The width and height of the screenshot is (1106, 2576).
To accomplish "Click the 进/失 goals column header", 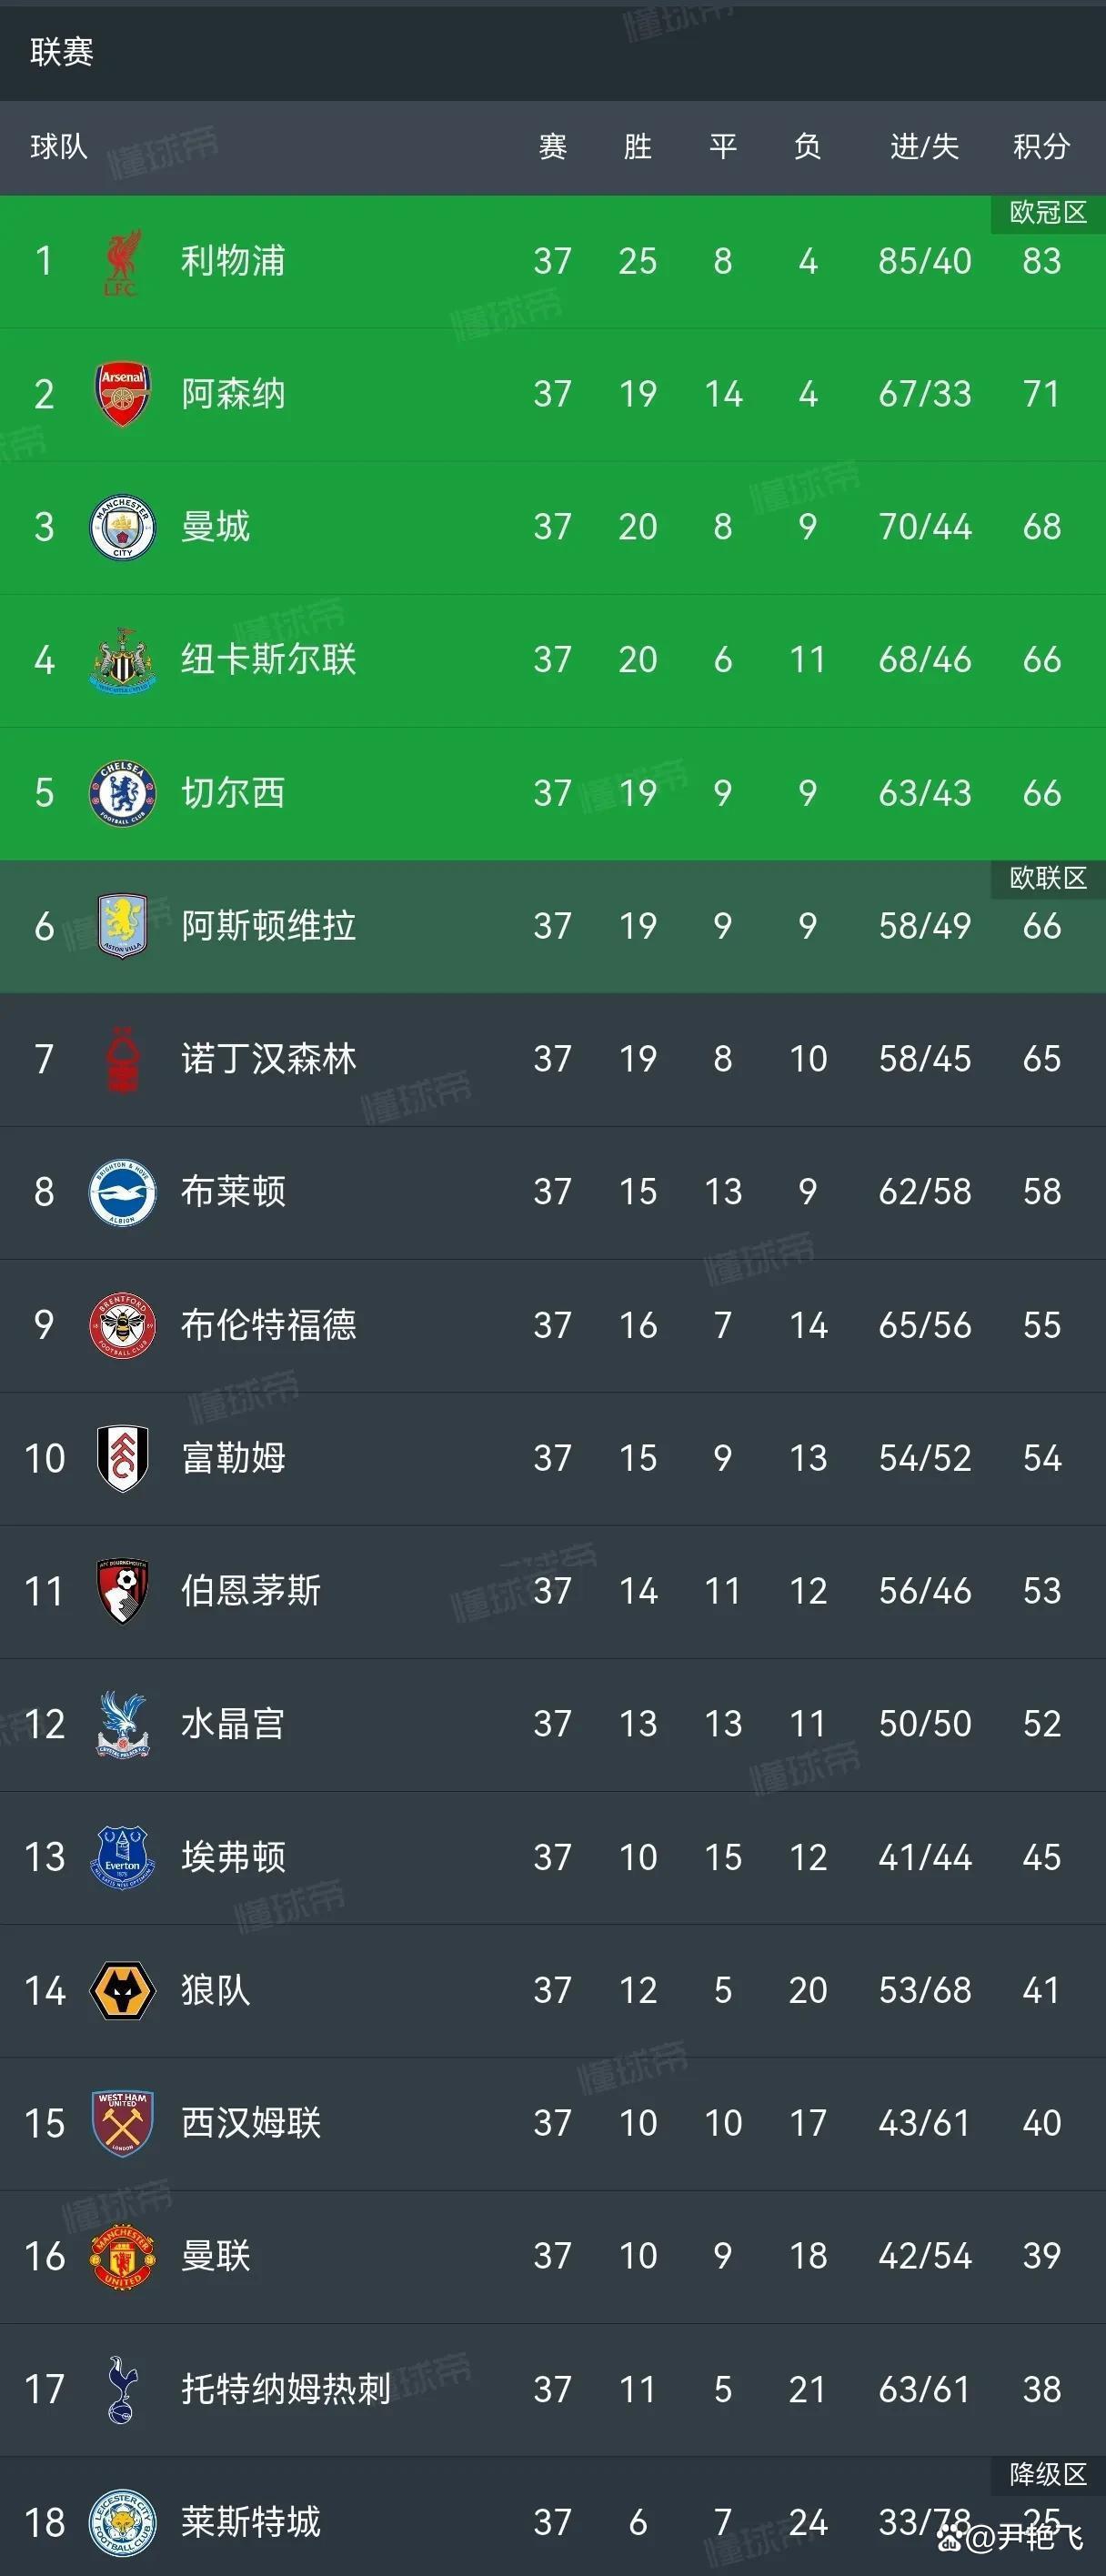I will click(x=924, y=147).
